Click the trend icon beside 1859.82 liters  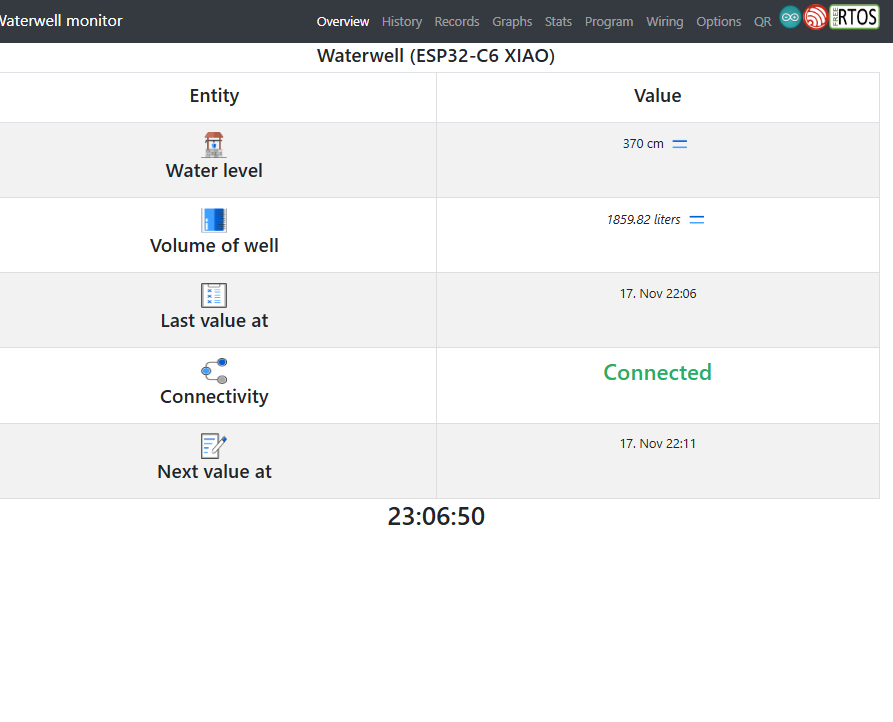click(697, 220)
